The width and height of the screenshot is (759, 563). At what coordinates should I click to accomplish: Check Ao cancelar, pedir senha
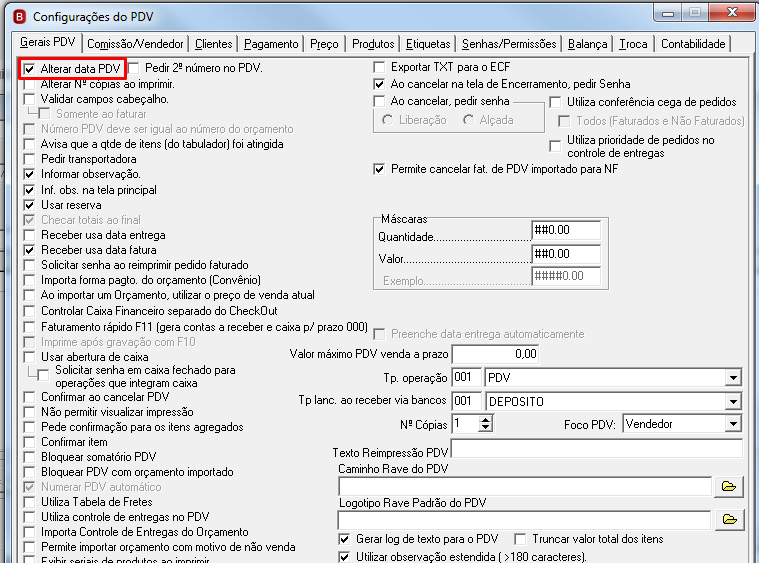(379, 101)
